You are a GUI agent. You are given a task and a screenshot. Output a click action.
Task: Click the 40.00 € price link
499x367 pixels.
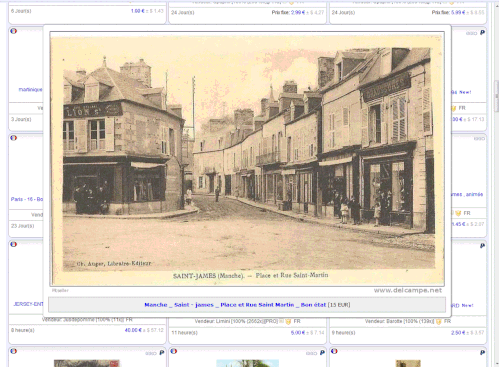pyautogui.click(x=133, y=330)
